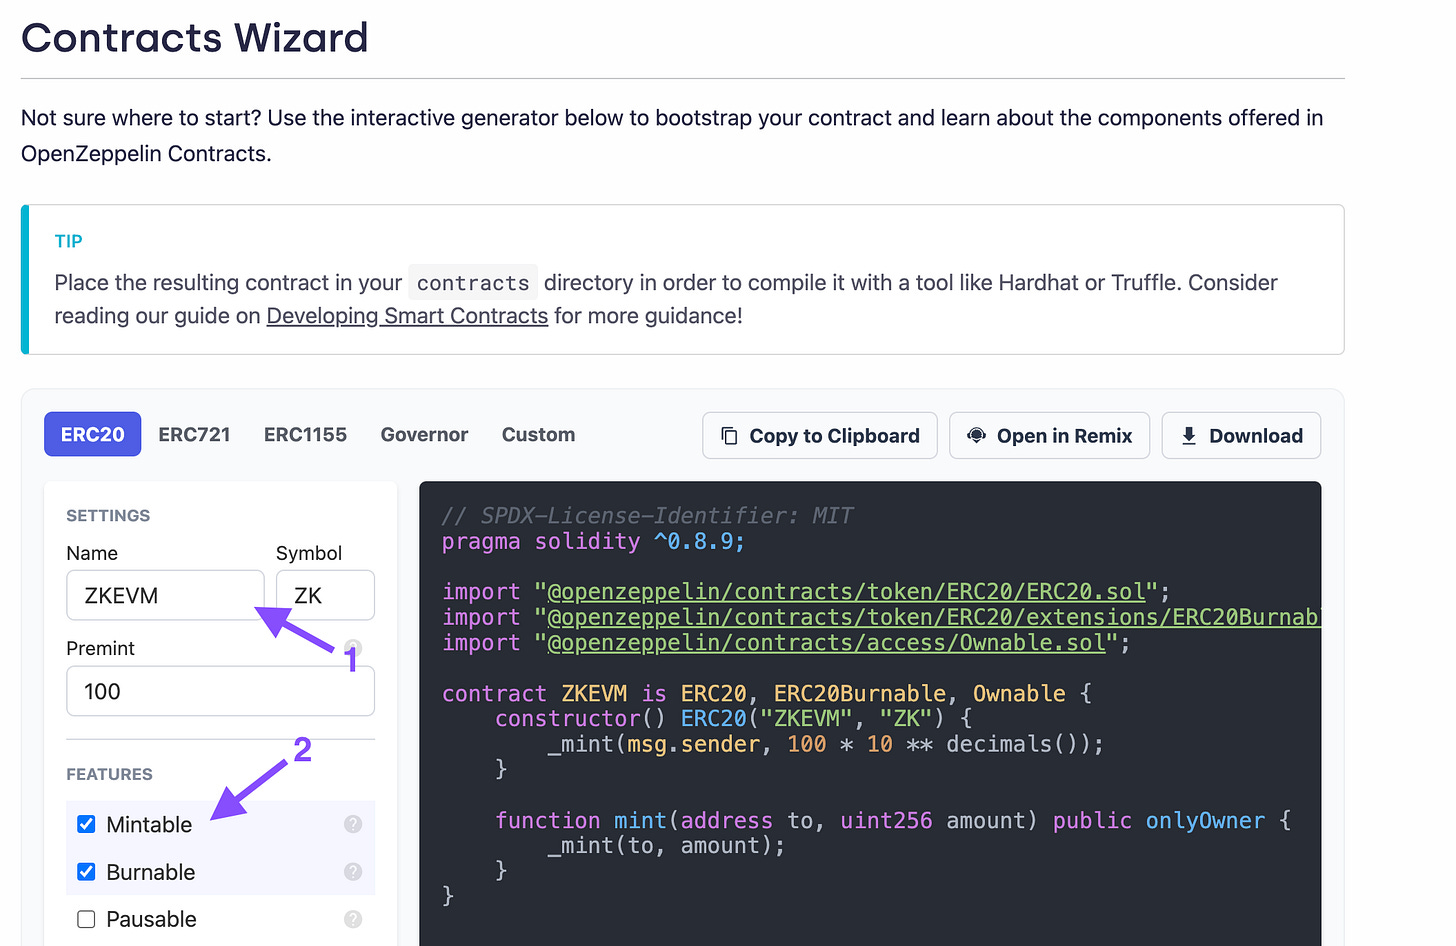Switch to the ERC721 tab

[x=194, y=435]
